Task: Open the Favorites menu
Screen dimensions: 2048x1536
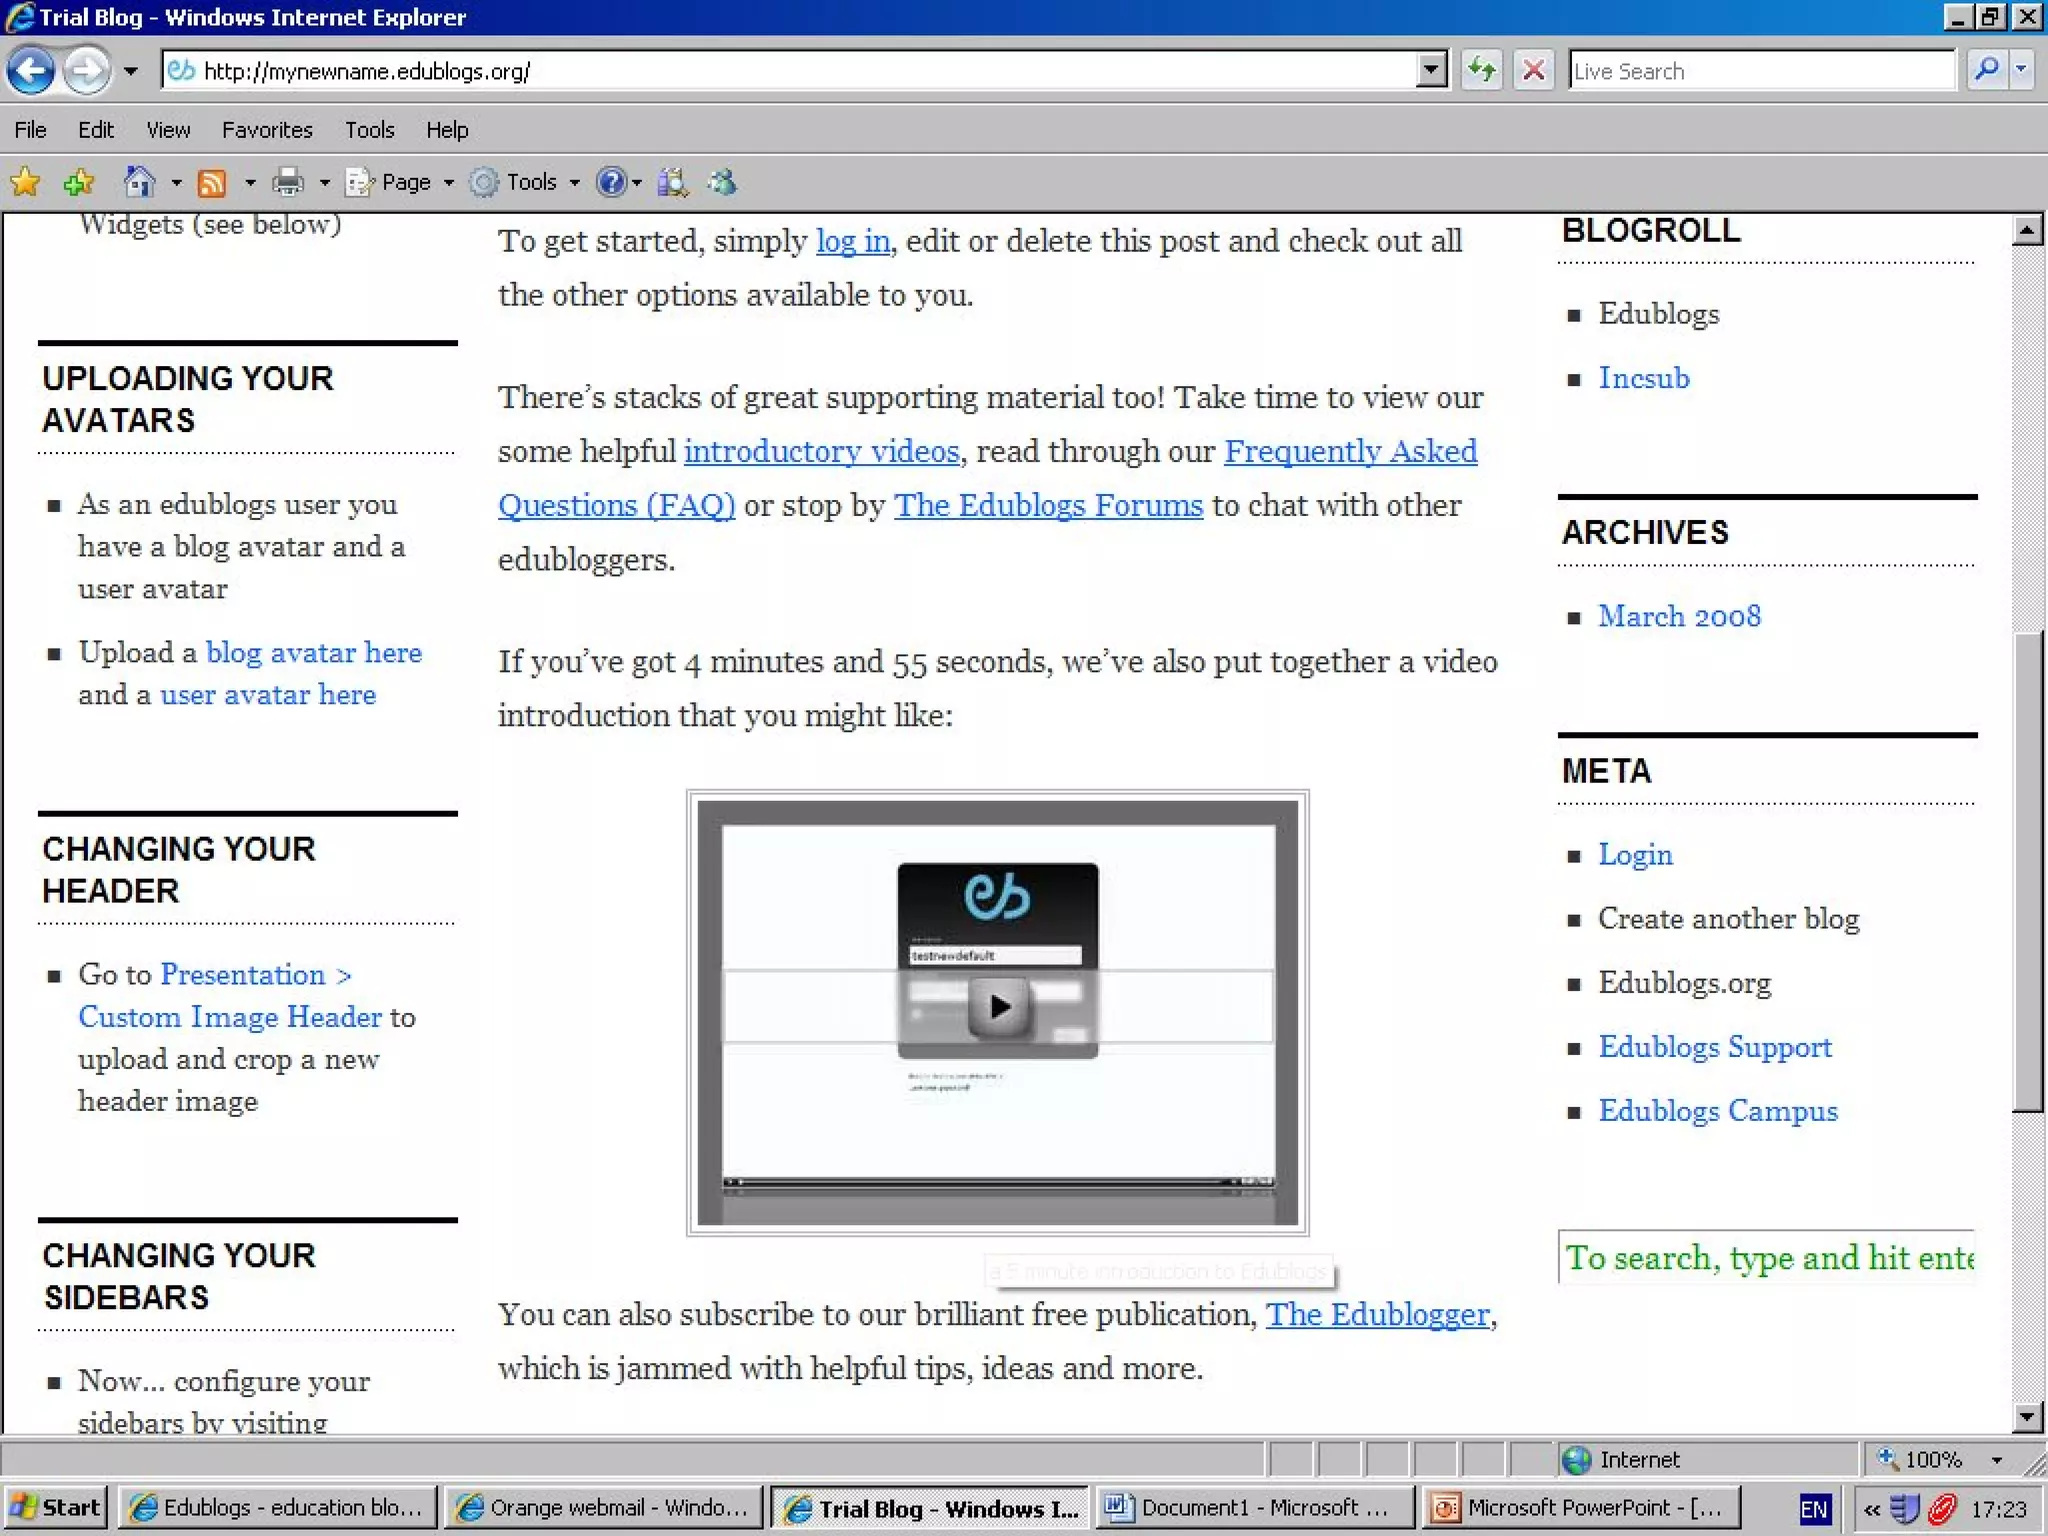Action: (267, 130)
